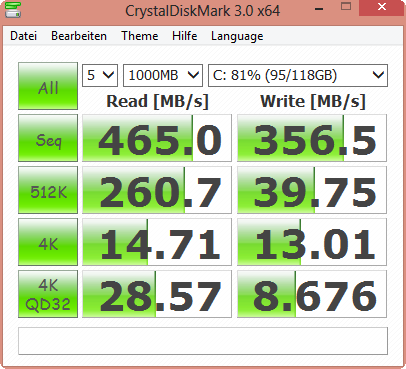Screen dimensions: 406x369
Task: Select the 4K write value 13.01
Action: pyautogui.click(x=312, y=242)
